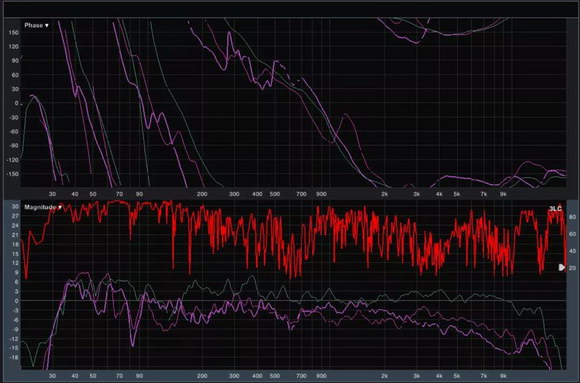
Task: Click the white coherence threshold arrow marker
Action: pyautogui.click(x=562, y=267)
